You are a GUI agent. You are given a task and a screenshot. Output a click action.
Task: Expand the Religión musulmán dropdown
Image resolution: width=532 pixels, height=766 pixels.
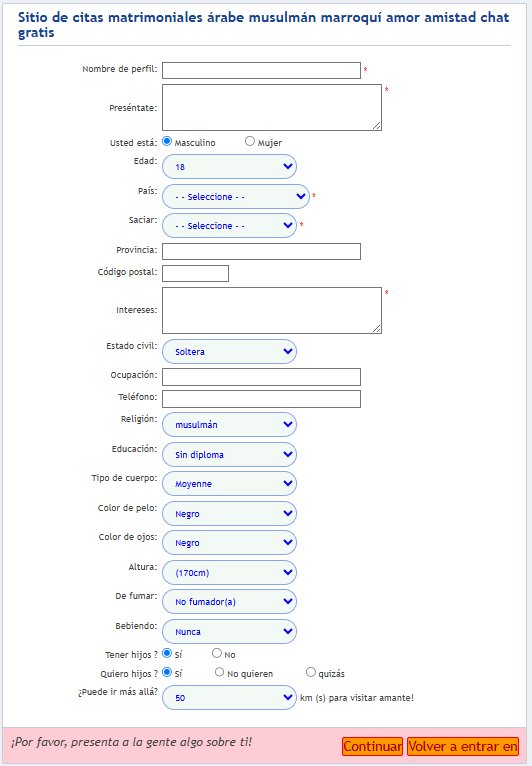coord(229,425)
